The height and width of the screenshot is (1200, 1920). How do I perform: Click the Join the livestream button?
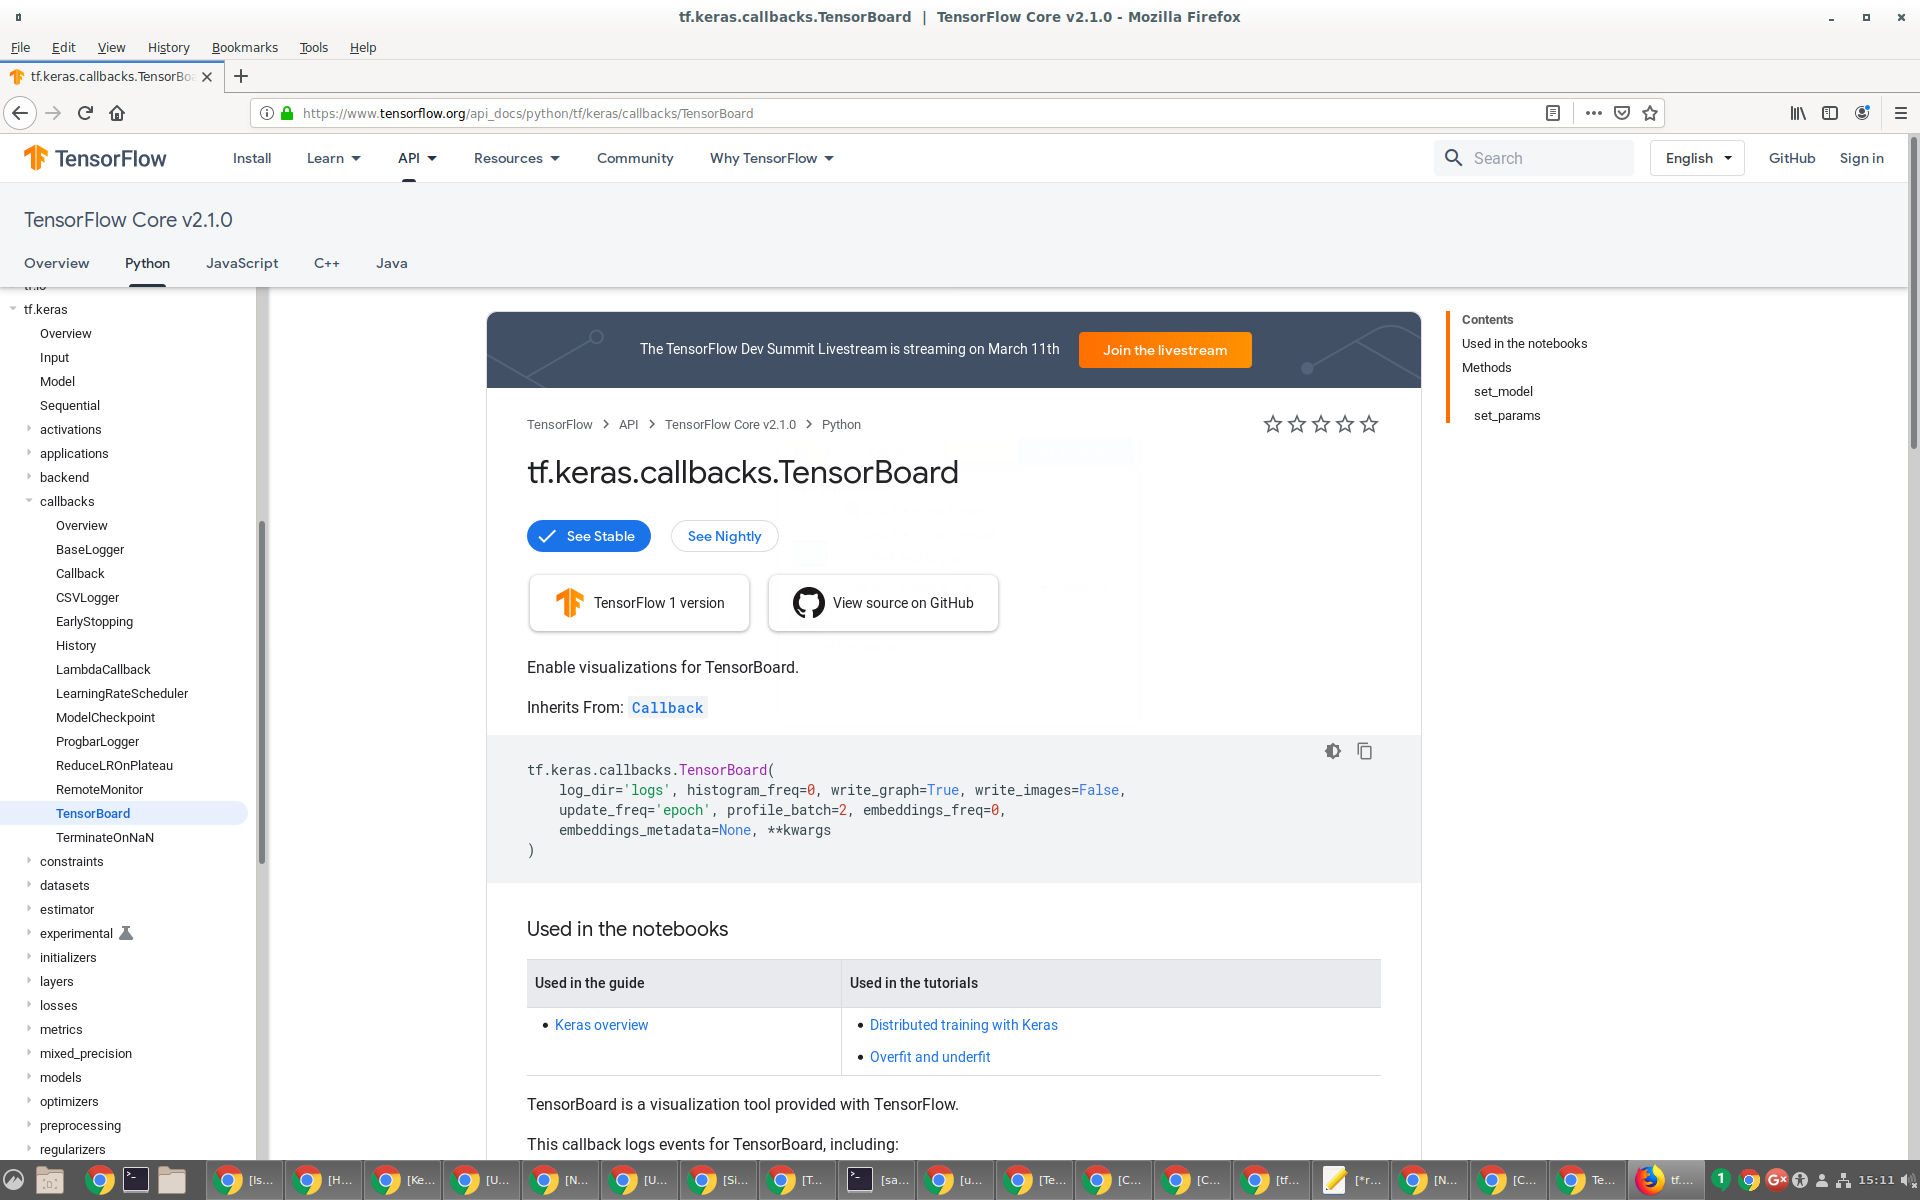pyautogui.click(x=1164, y=350)
